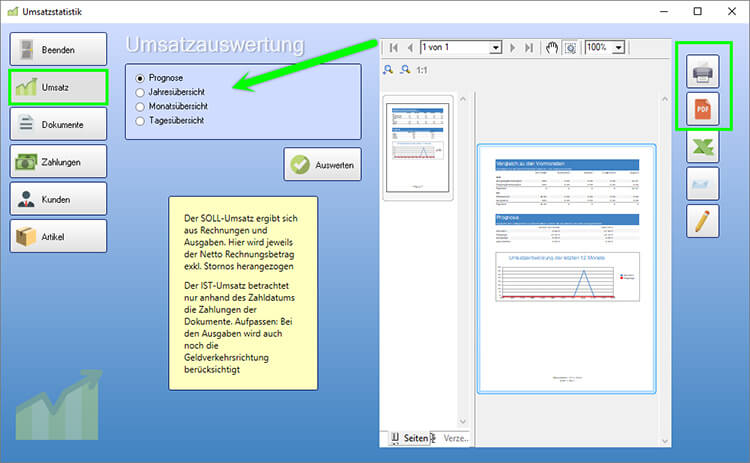The image size is (750, 463).
Task: Click the Beenden button
Action: [58, 49]
